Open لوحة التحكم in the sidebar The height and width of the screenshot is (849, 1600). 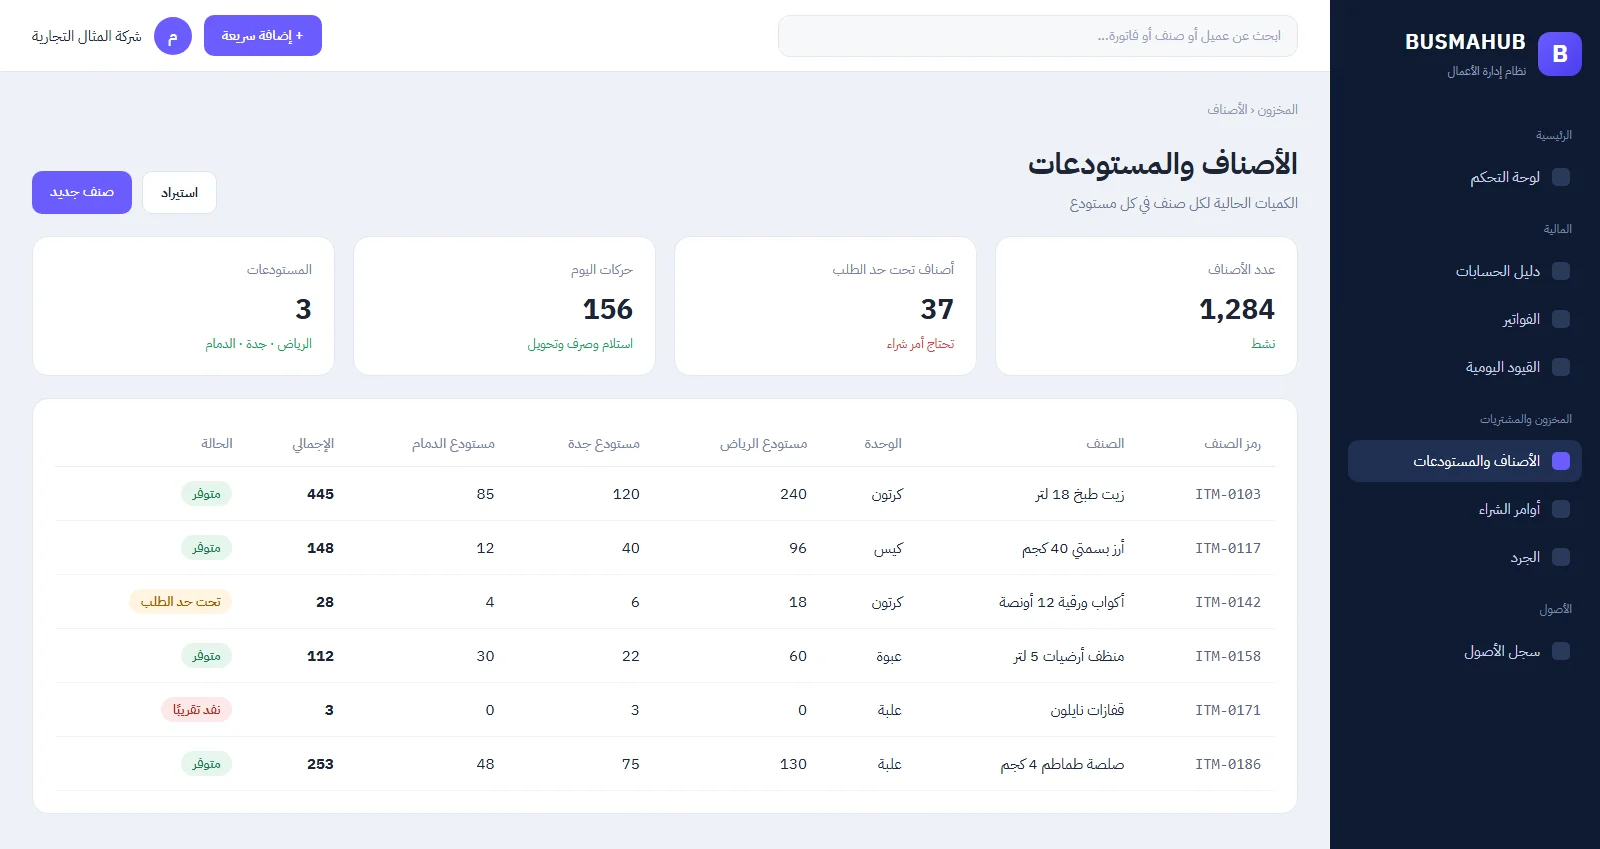1465,177
